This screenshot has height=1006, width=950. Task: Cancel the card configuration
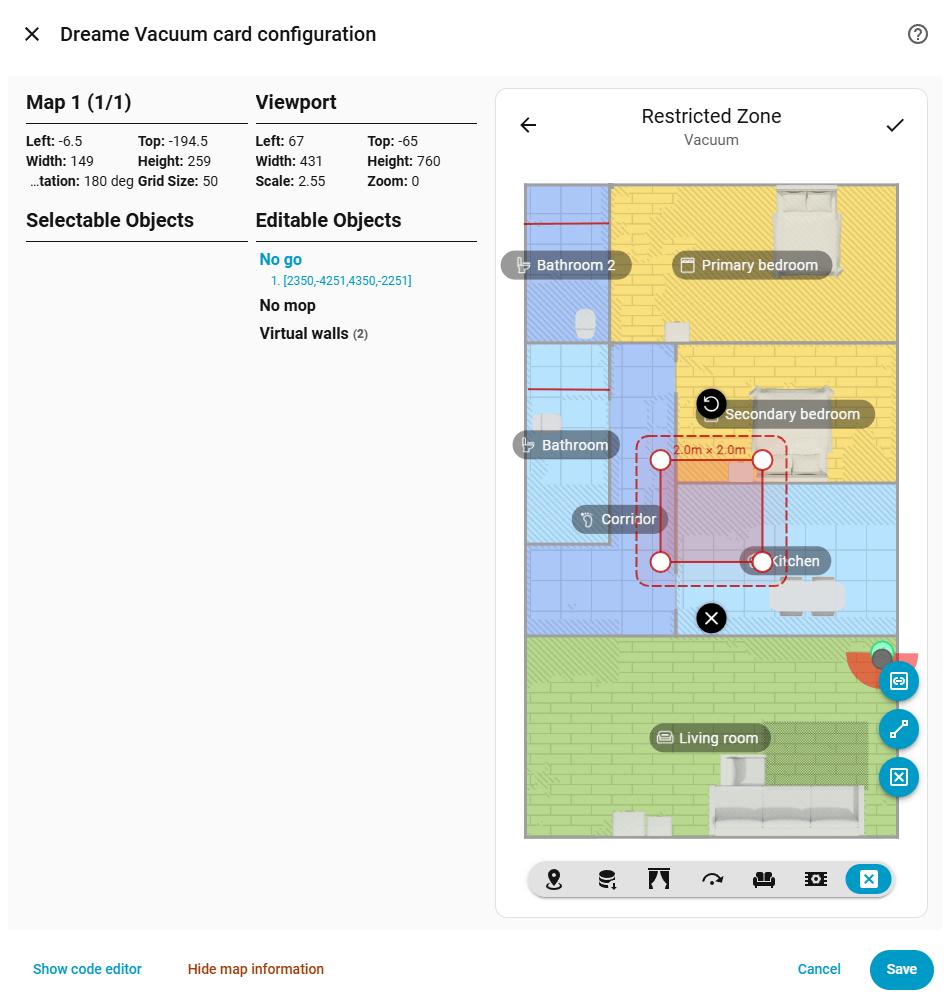819,969
